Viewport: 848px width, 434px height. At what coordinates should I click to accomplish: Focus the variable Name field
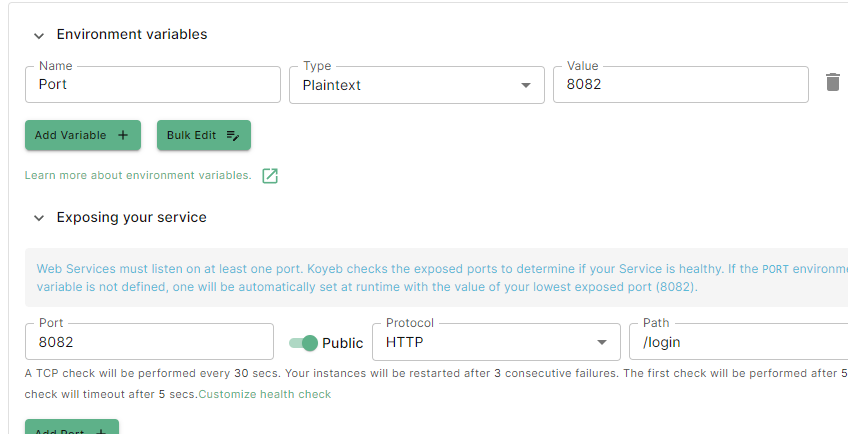152,85
